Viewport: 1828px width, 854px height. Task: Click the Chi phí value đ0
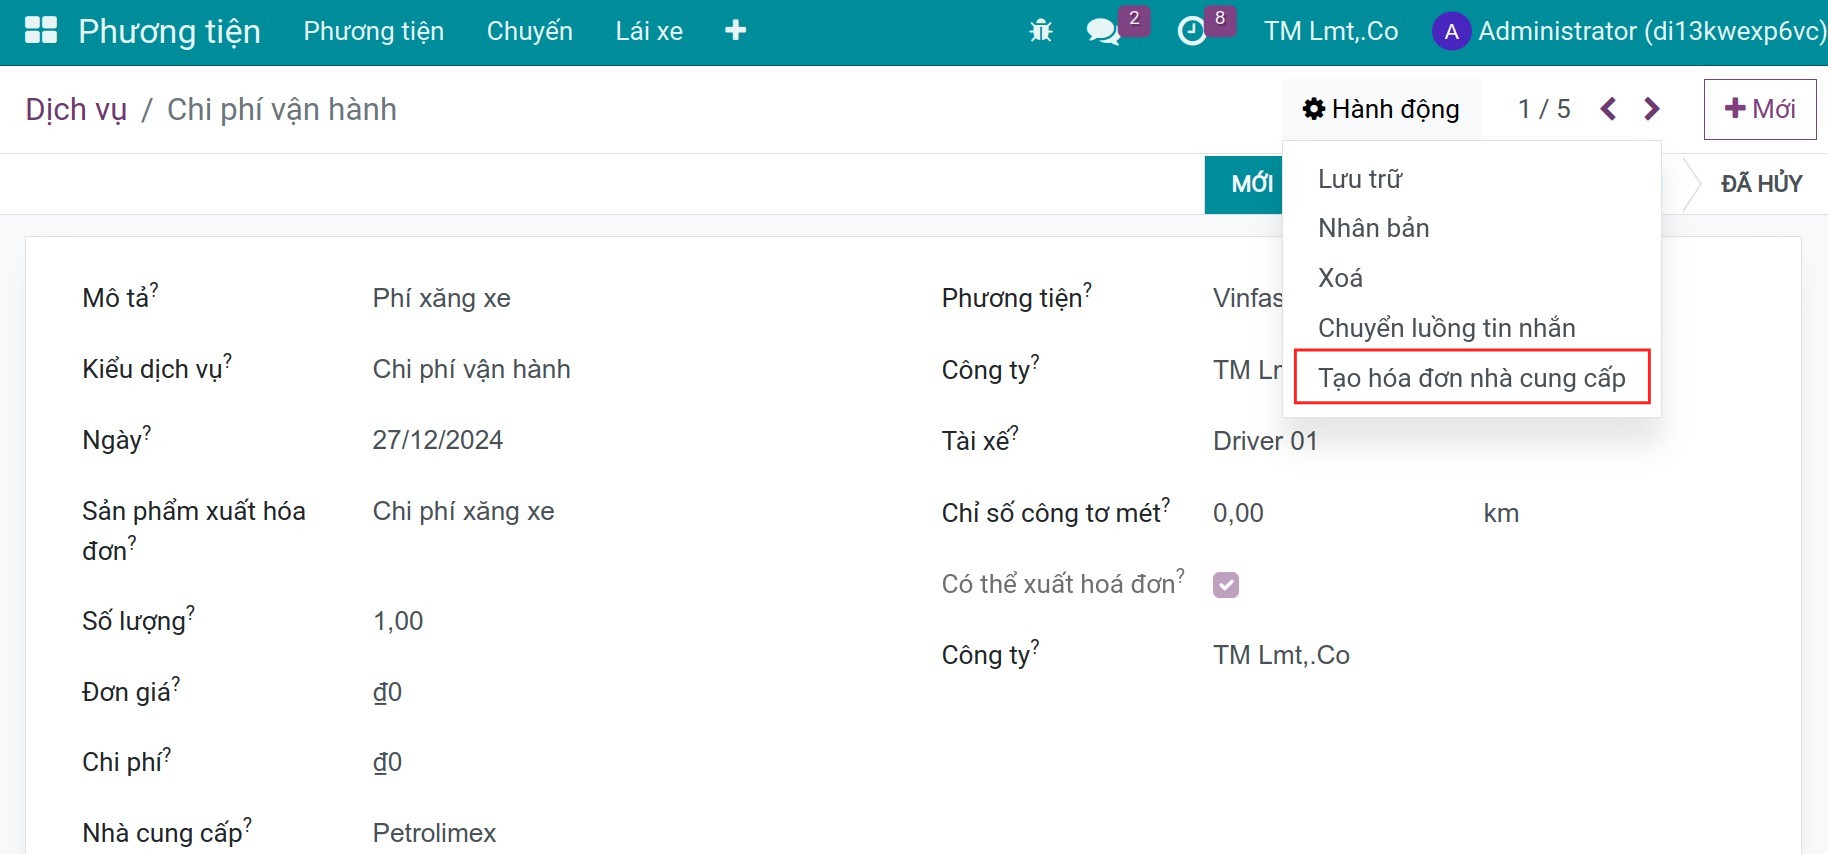point(387,762)
